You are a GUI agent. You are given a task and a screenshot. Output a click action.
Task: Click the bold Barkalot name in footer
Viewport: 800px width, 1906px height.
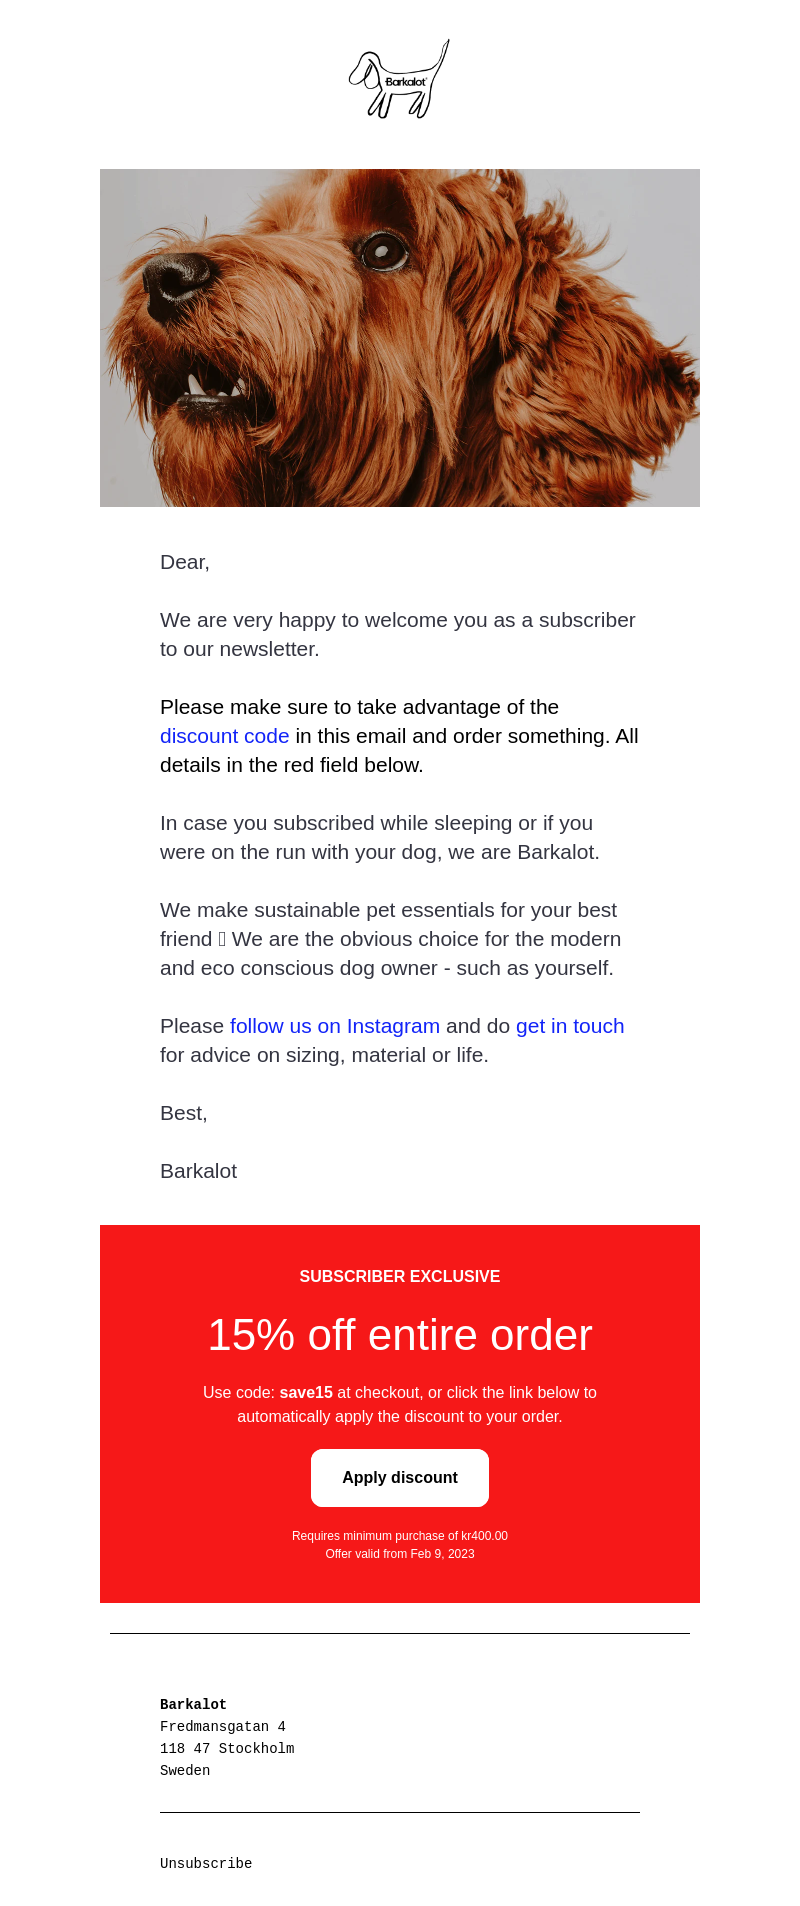tap(193, 1705)
